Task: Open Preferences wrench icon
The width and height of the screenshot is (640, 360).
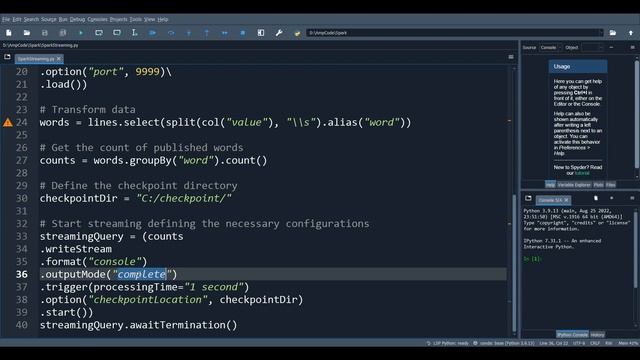Action: [x=279, y=33]
